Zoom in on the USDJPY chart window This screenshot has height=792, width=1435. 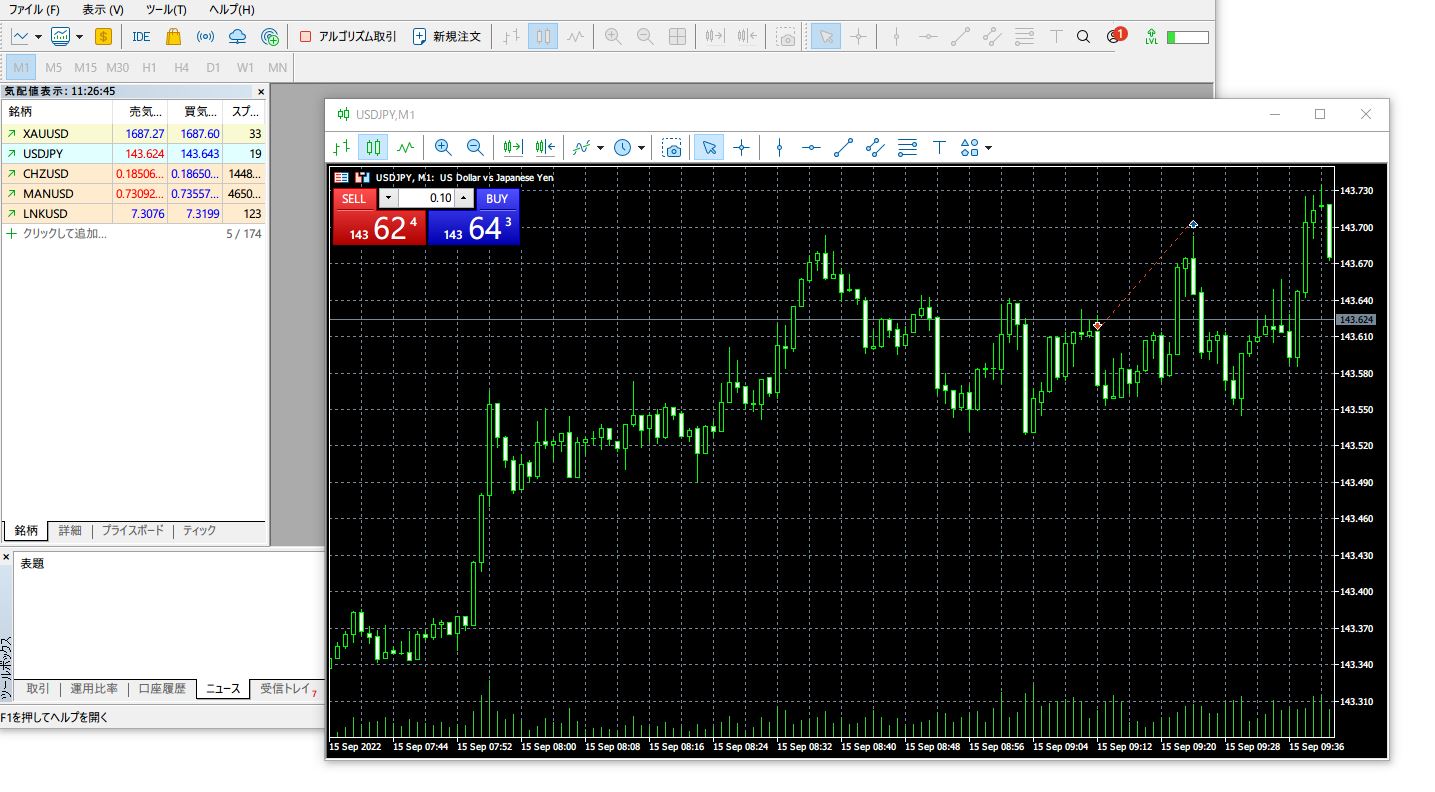click(443, 148)
